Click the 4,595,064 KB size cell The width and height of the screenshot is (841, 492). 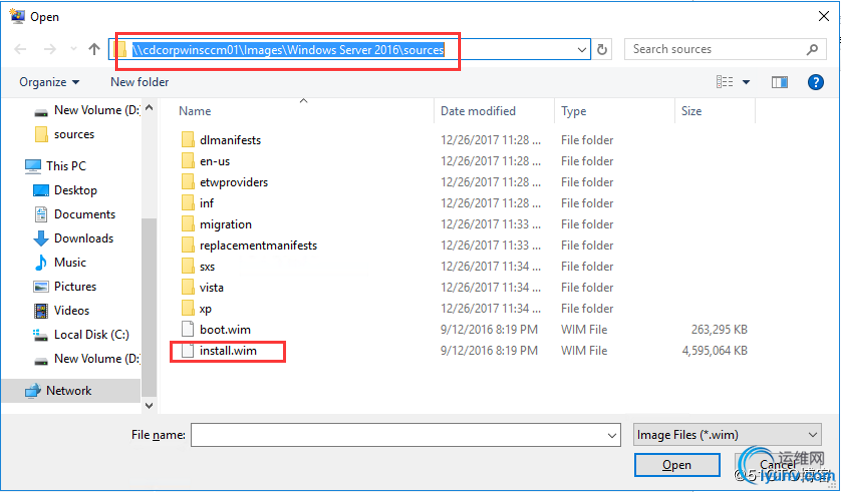[x=714, y=351]
